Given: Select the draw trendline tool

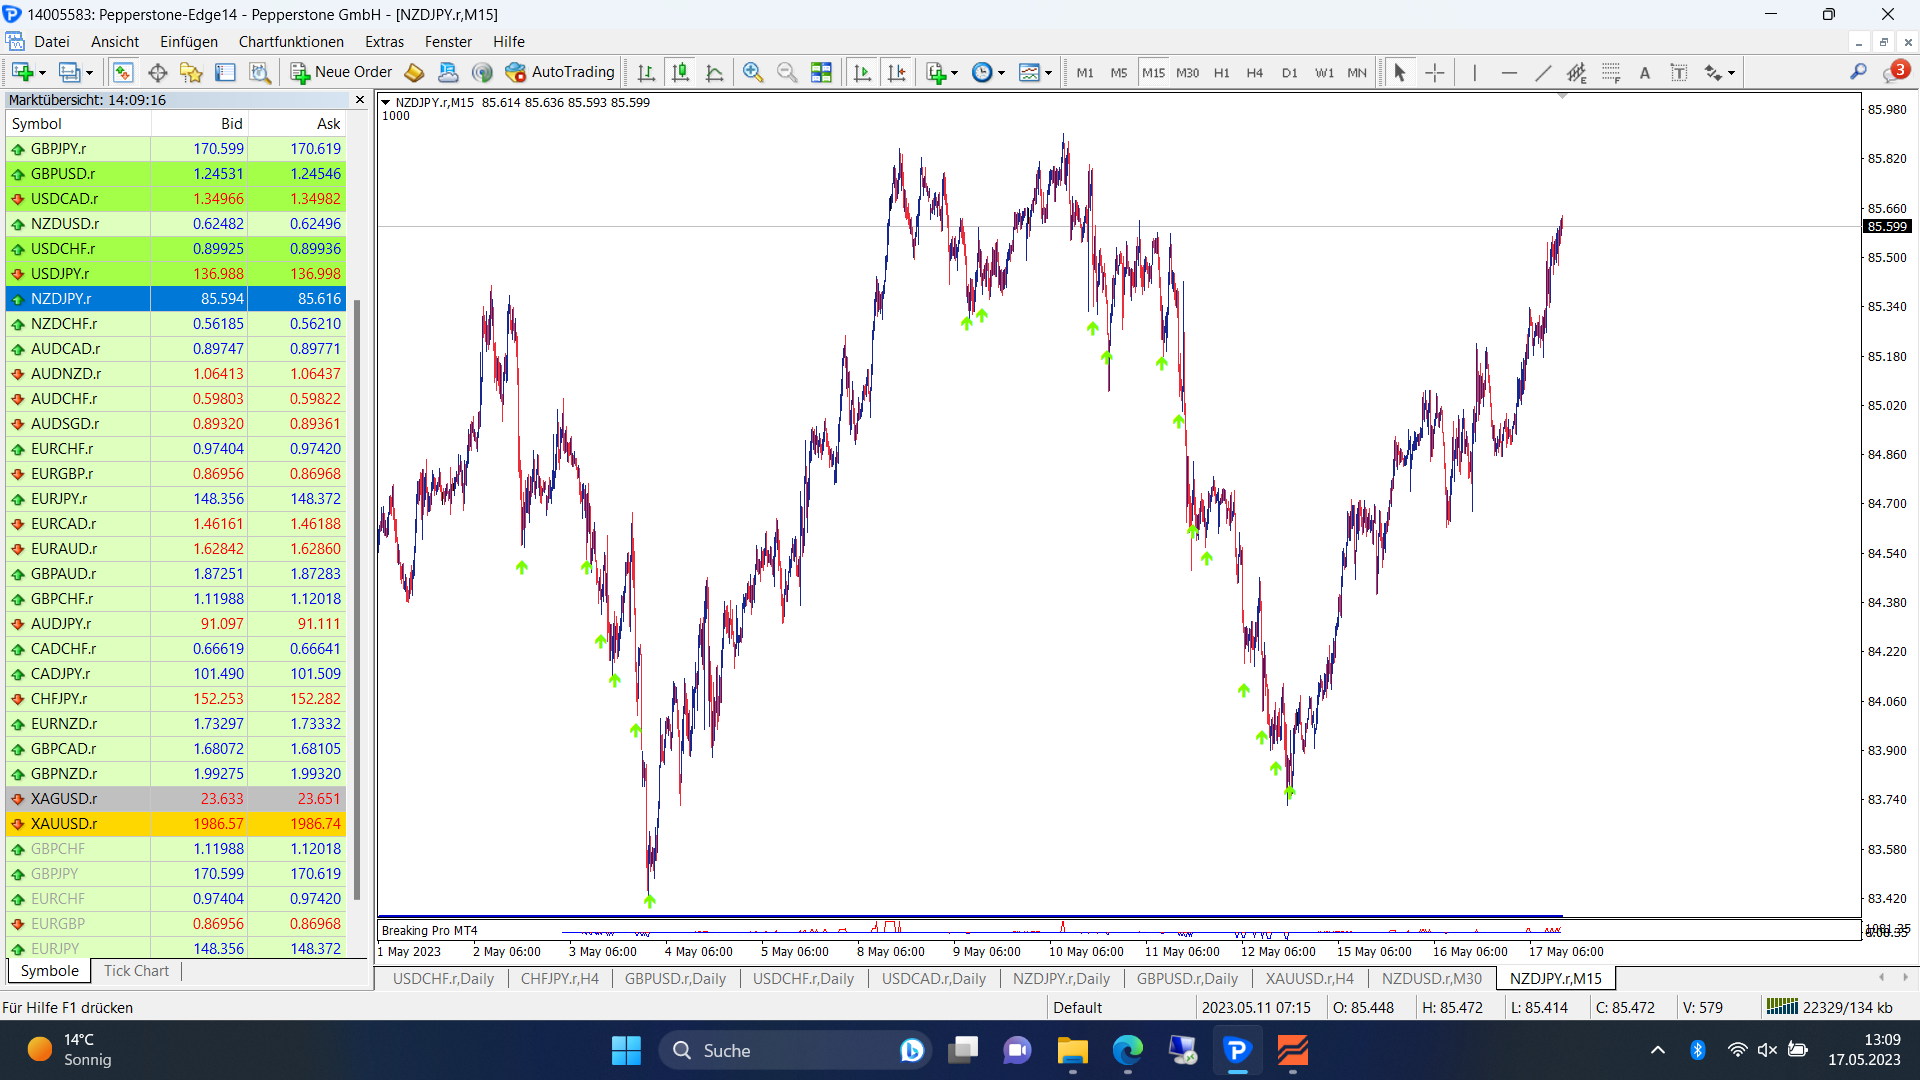Looking at the screenshot, I should [x=1543, y=72].
